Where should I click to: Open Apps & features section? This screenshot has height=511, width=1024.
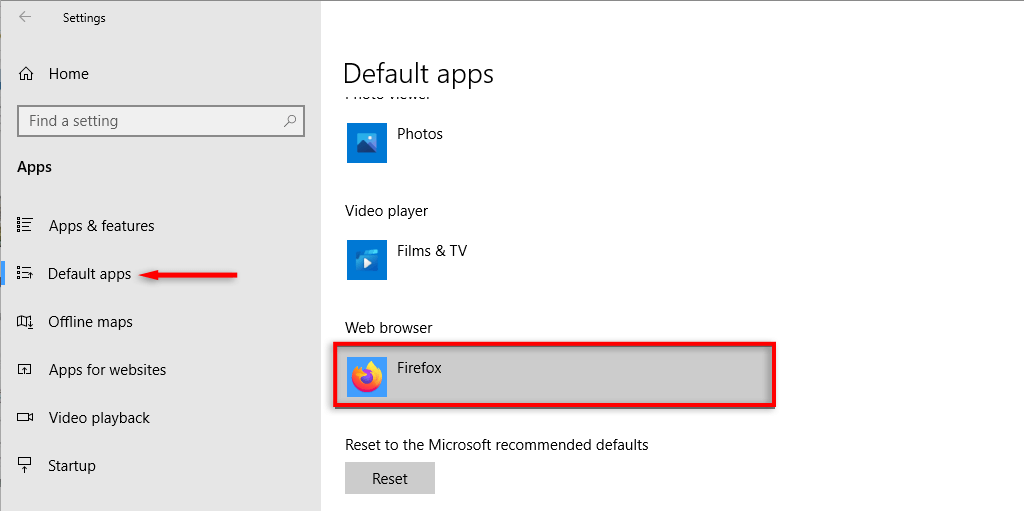pyautogui.click(x=101, y=226)
